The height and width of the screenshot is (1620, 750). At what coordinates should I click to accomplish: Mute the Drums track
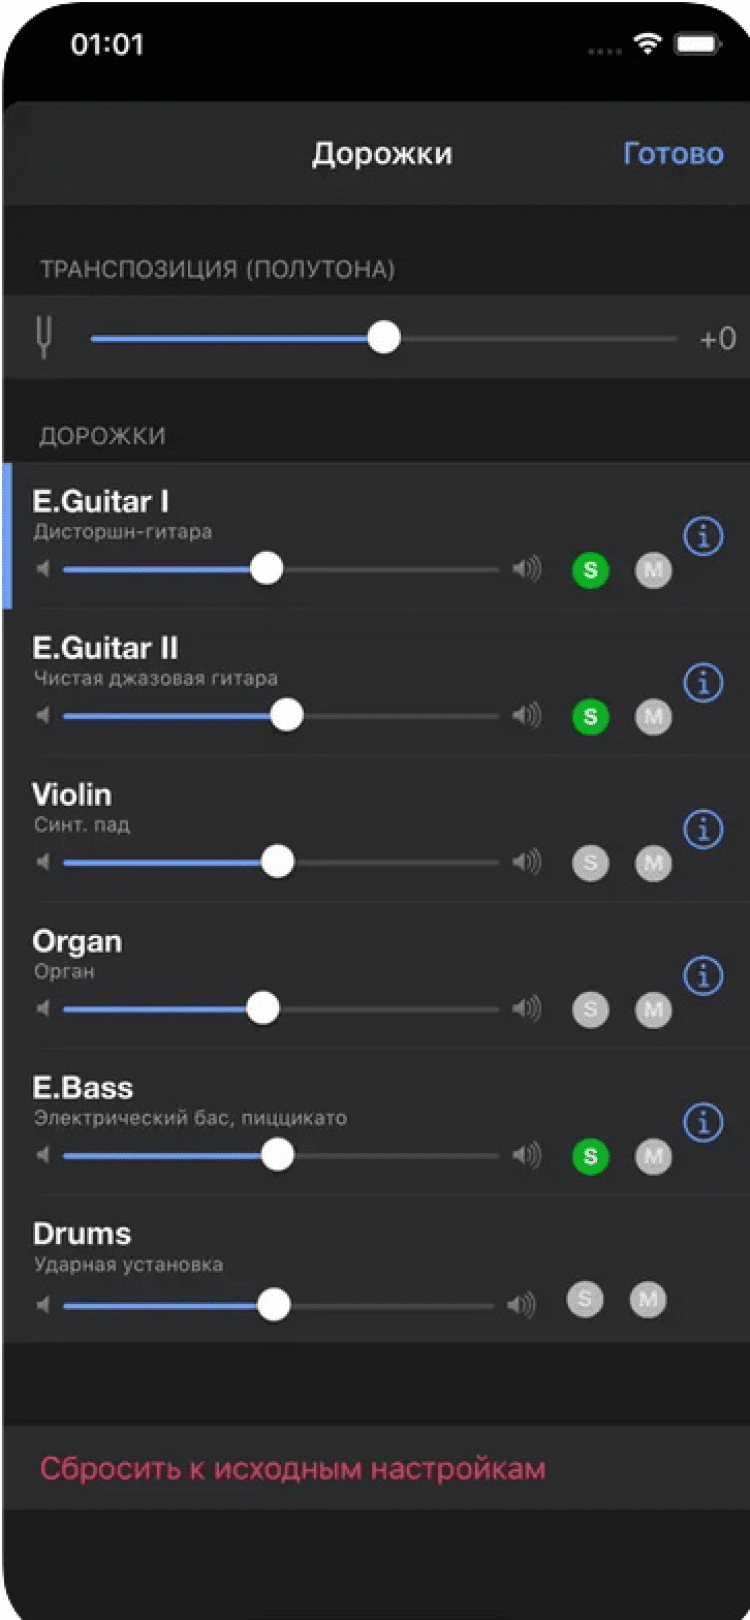point(648,1300)
